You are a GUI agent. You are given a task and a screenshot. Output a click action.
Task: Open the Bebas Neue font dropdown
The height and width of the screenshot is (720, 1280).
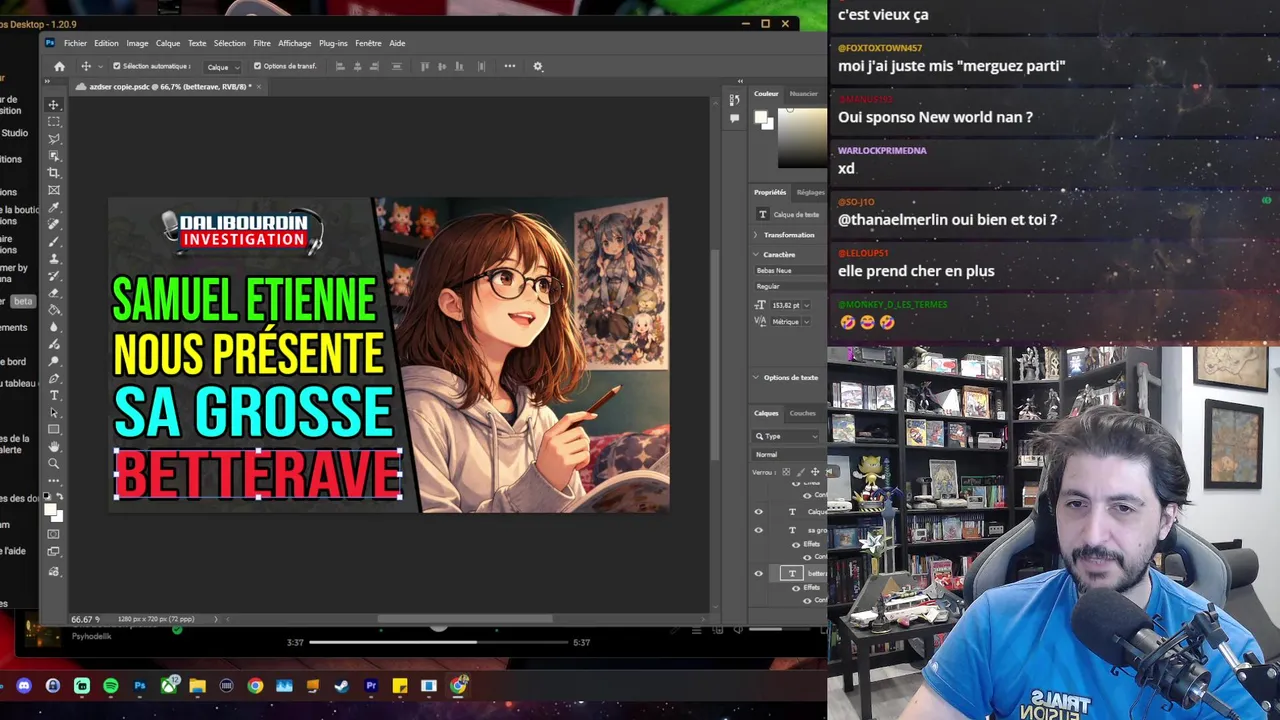(x=790, y=270)
